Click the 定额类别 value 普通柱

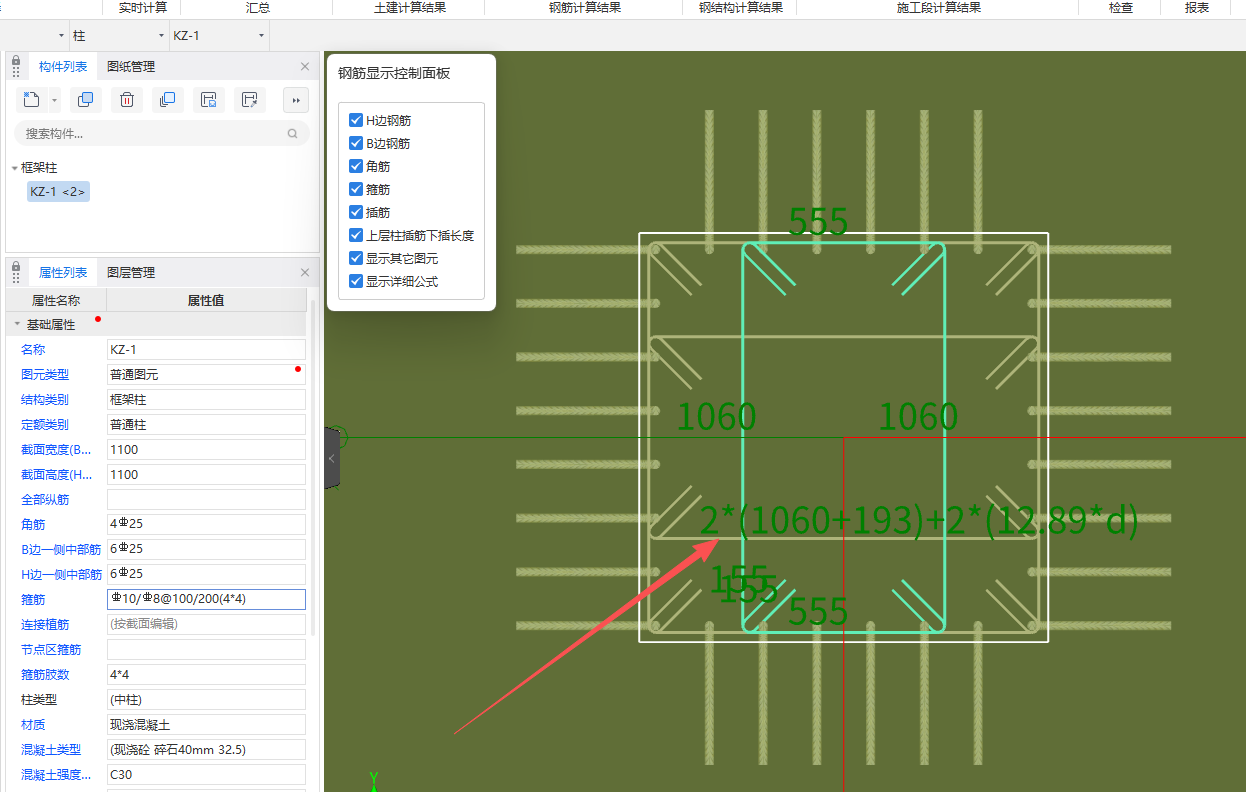[x=206, y=424]
